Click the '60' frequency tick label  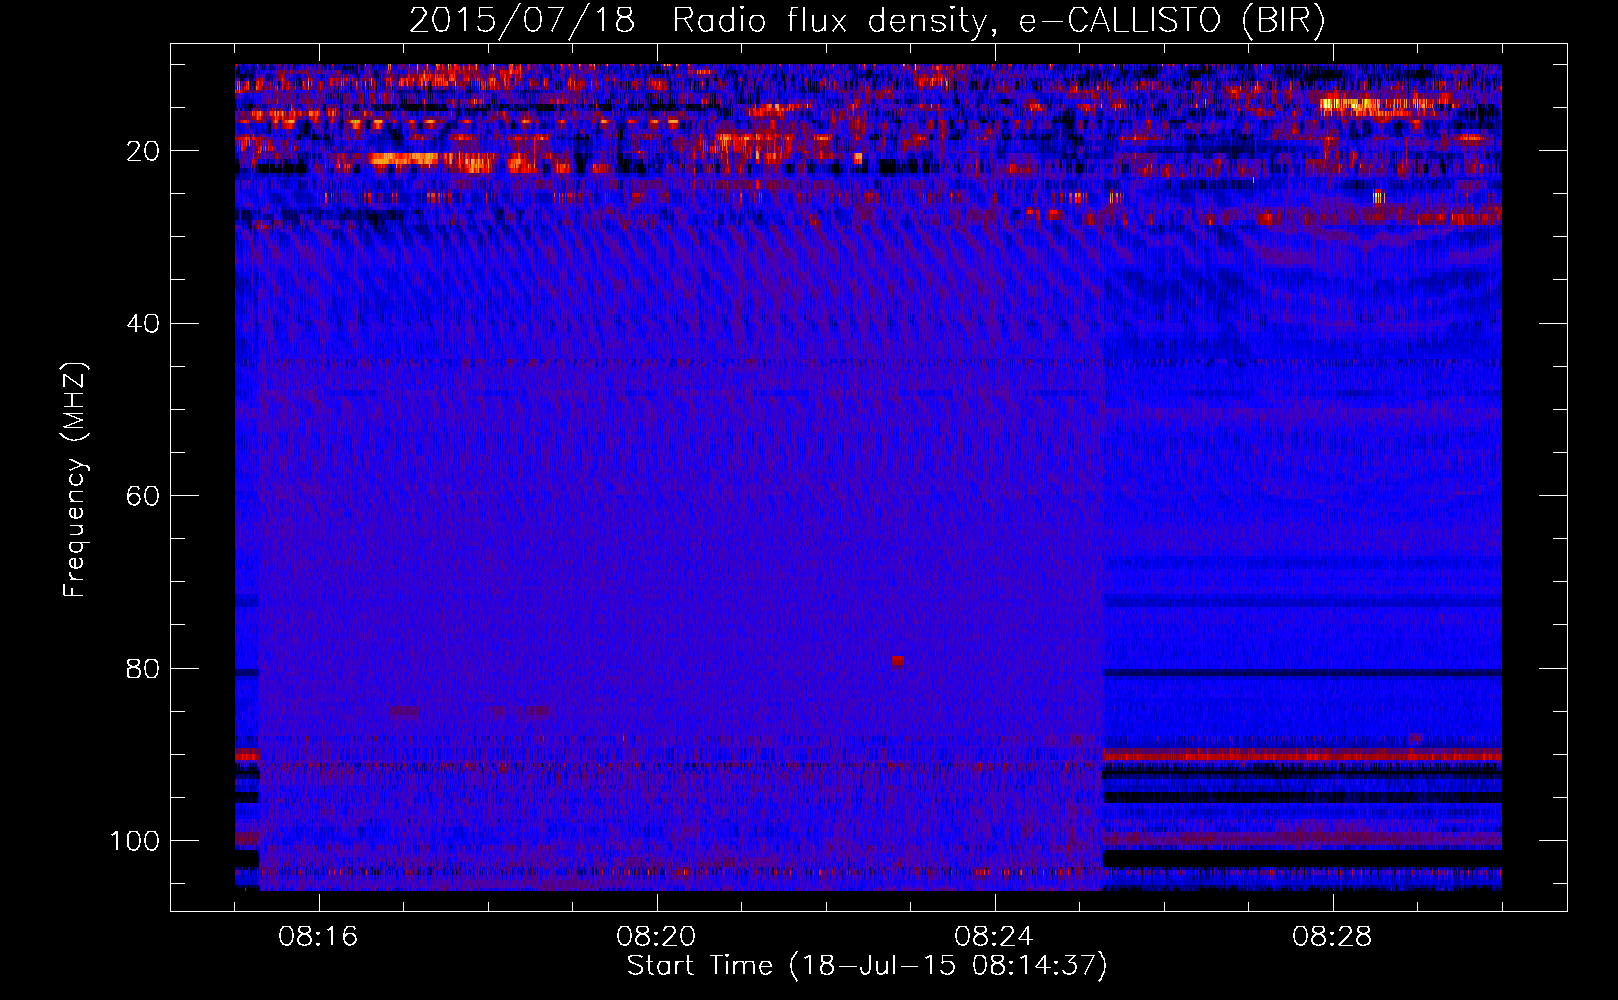coord(144,496)
